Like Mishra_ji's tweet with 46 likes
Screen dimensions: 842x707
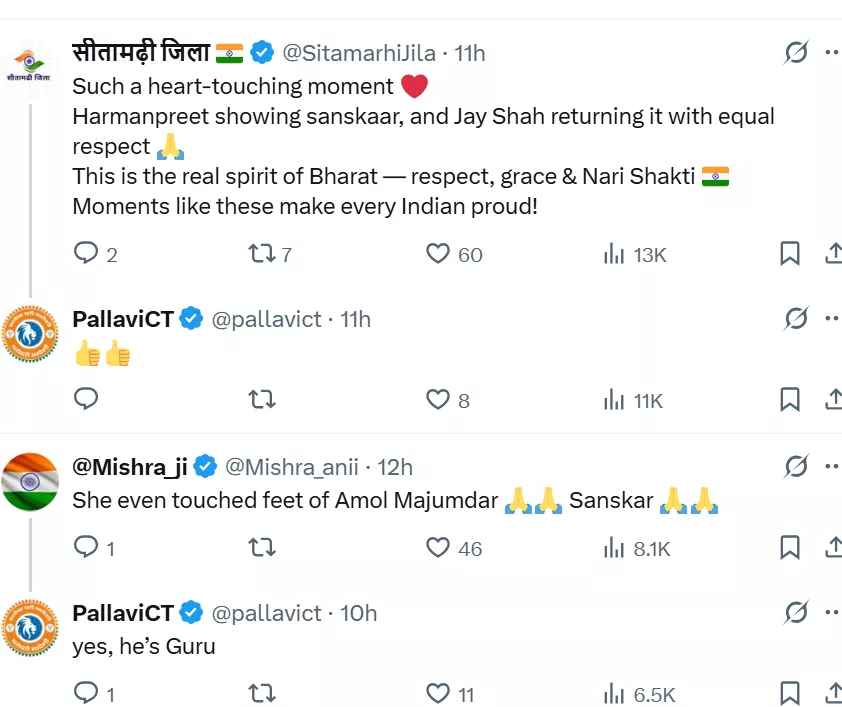[438, 547]
